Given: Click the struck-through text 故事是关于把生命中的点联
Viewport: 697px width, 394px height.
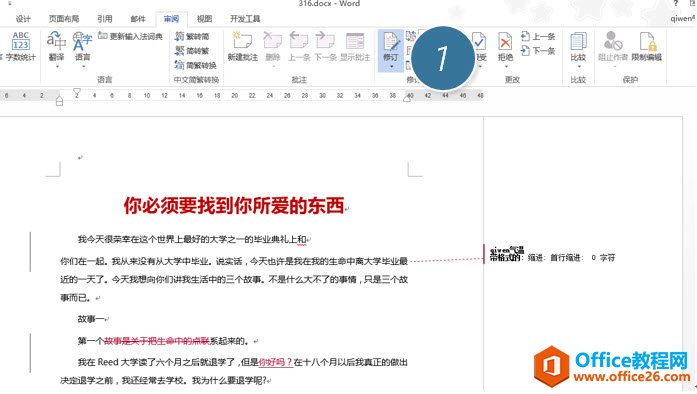Looking at the screenshot, I should point(156,341).
